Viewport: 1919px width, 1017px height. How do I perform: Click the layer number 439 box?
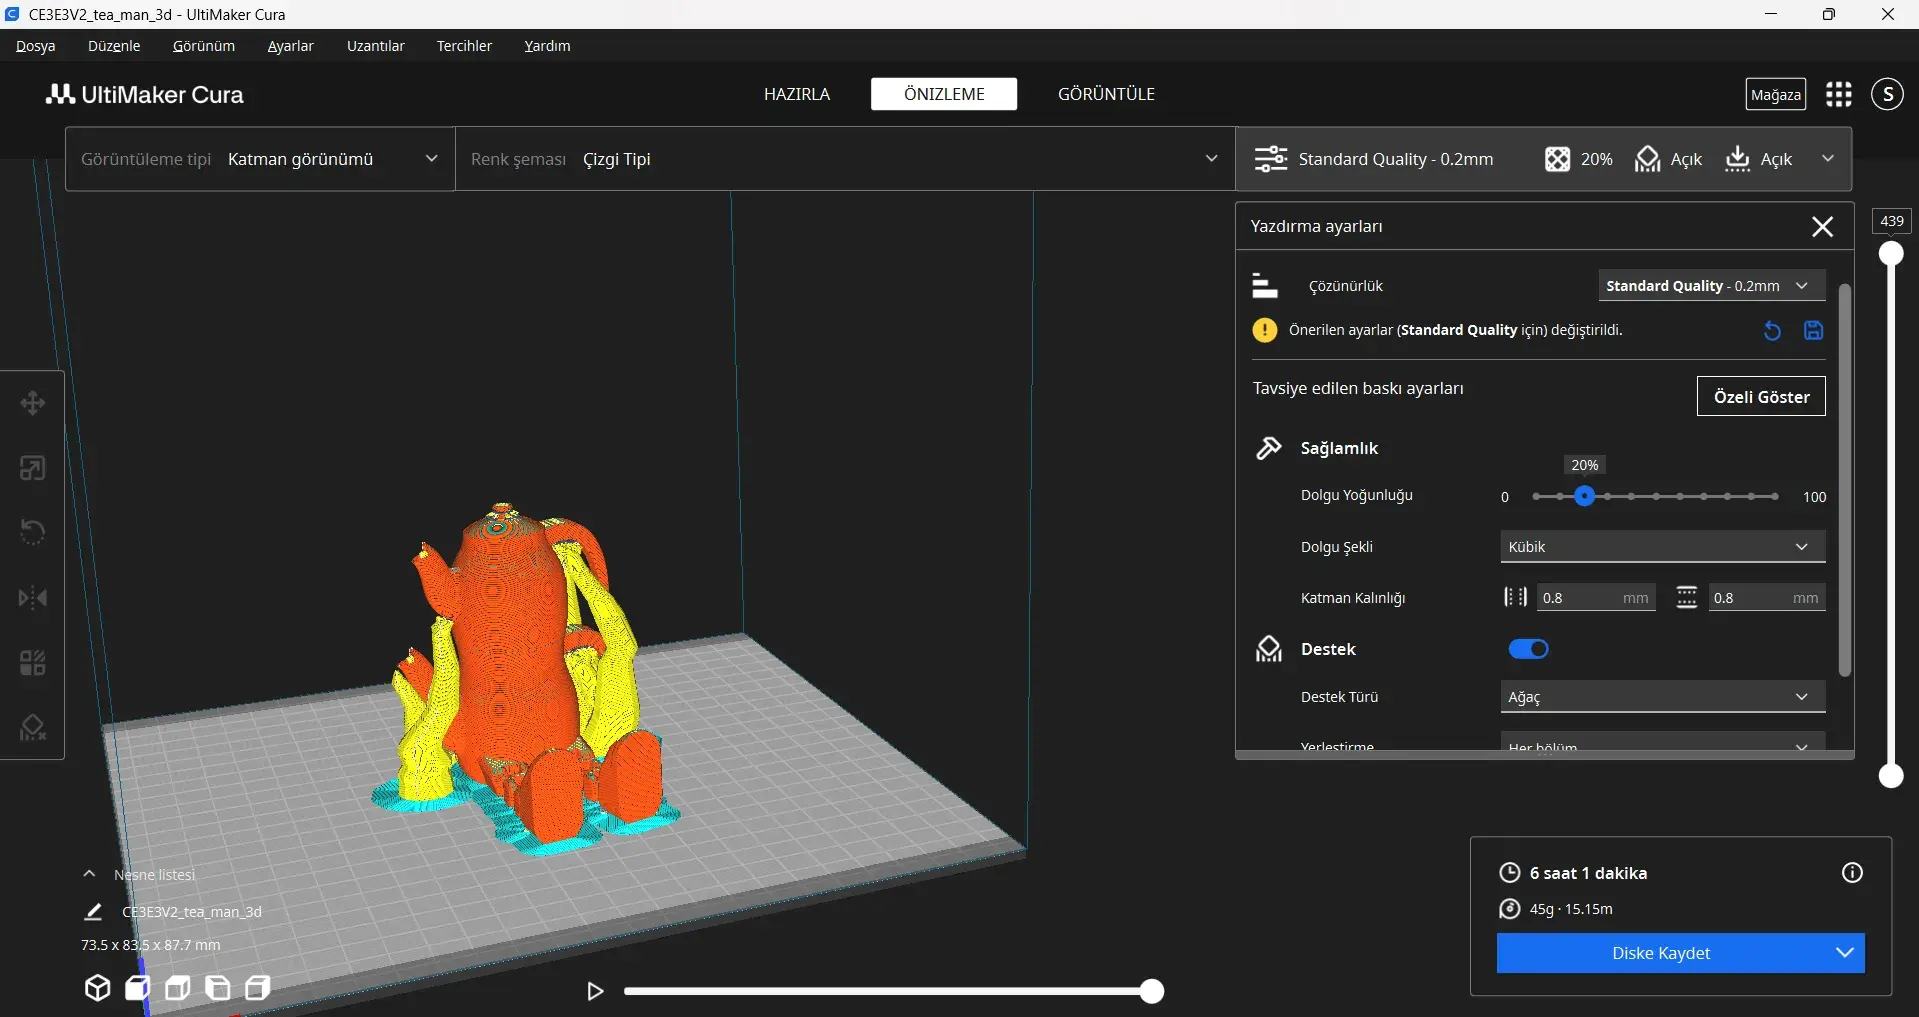tap(1892, 221)
